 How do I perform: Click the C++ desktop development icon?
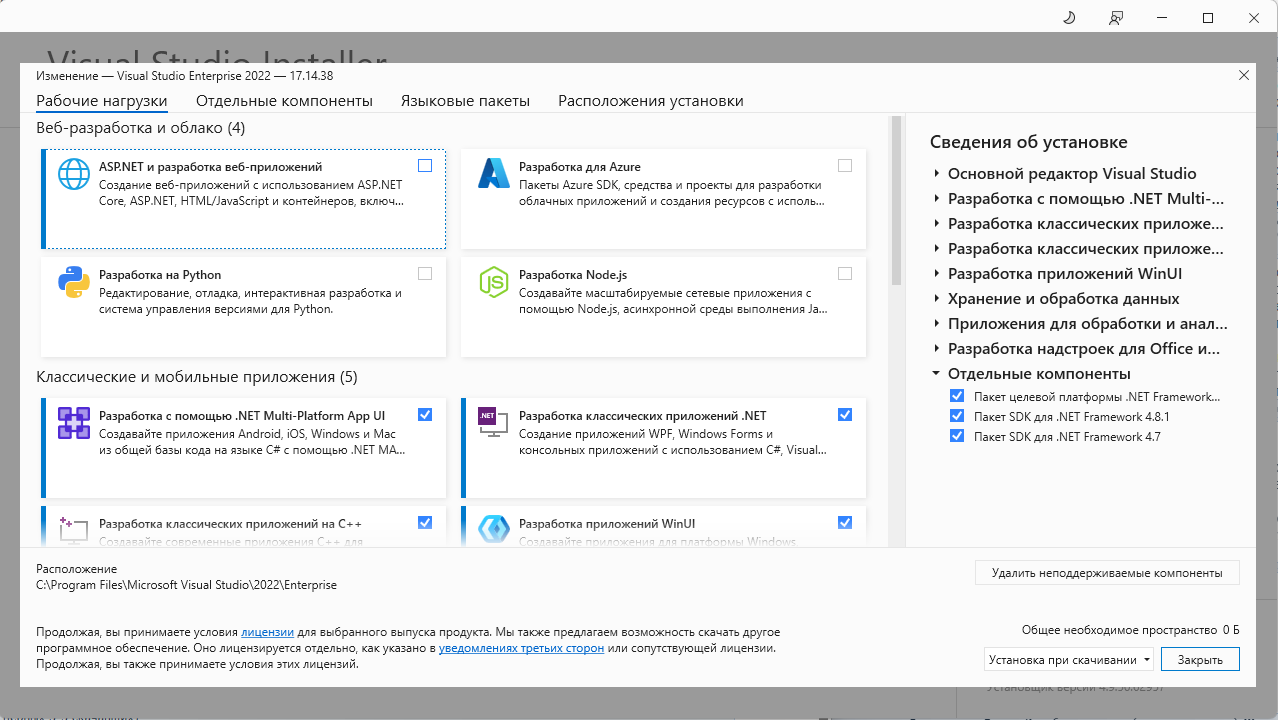(74, 530)
